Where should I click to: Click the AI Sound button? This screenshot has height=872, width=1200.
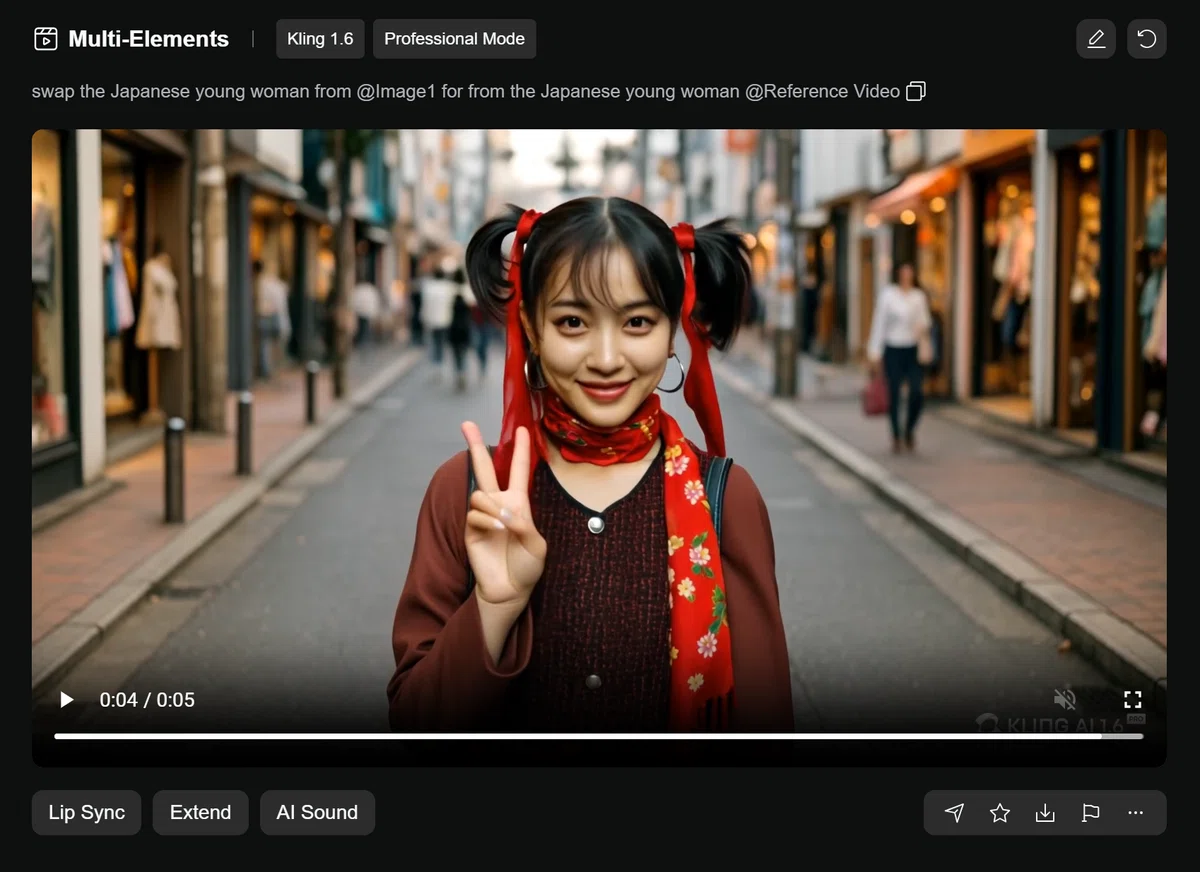[x=317, y=812]
